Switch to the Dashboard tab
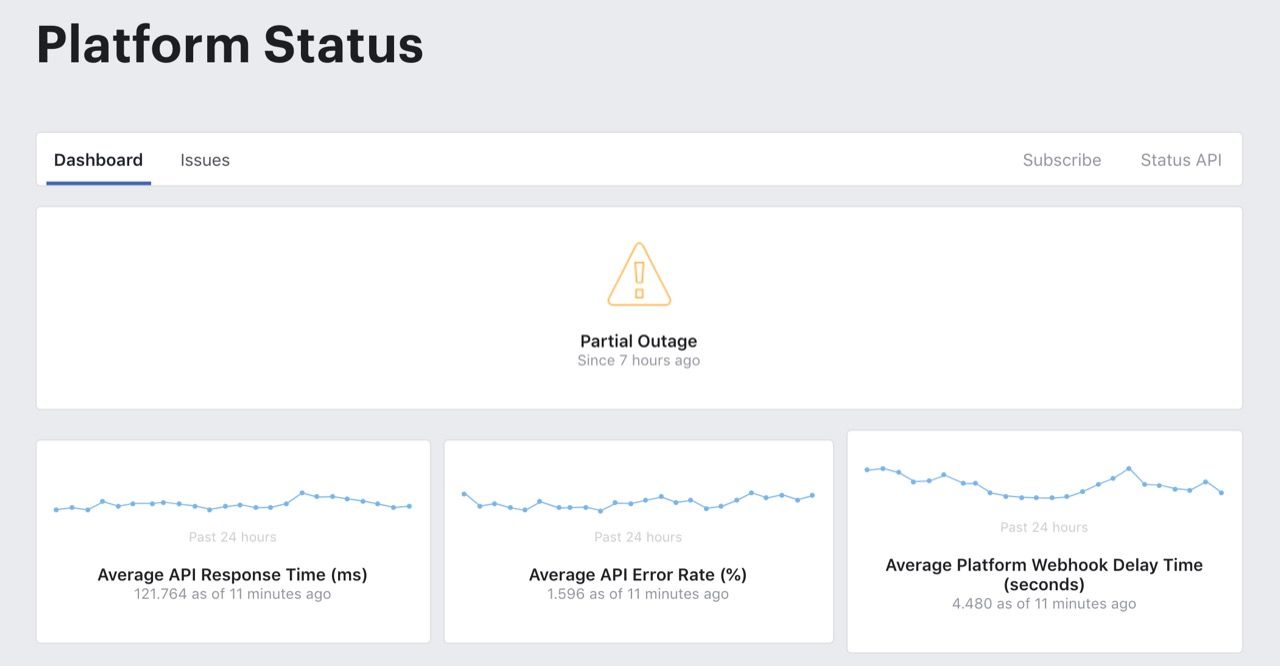The height and width of the screenshot is (666, 1280). (x=98, y=160)
